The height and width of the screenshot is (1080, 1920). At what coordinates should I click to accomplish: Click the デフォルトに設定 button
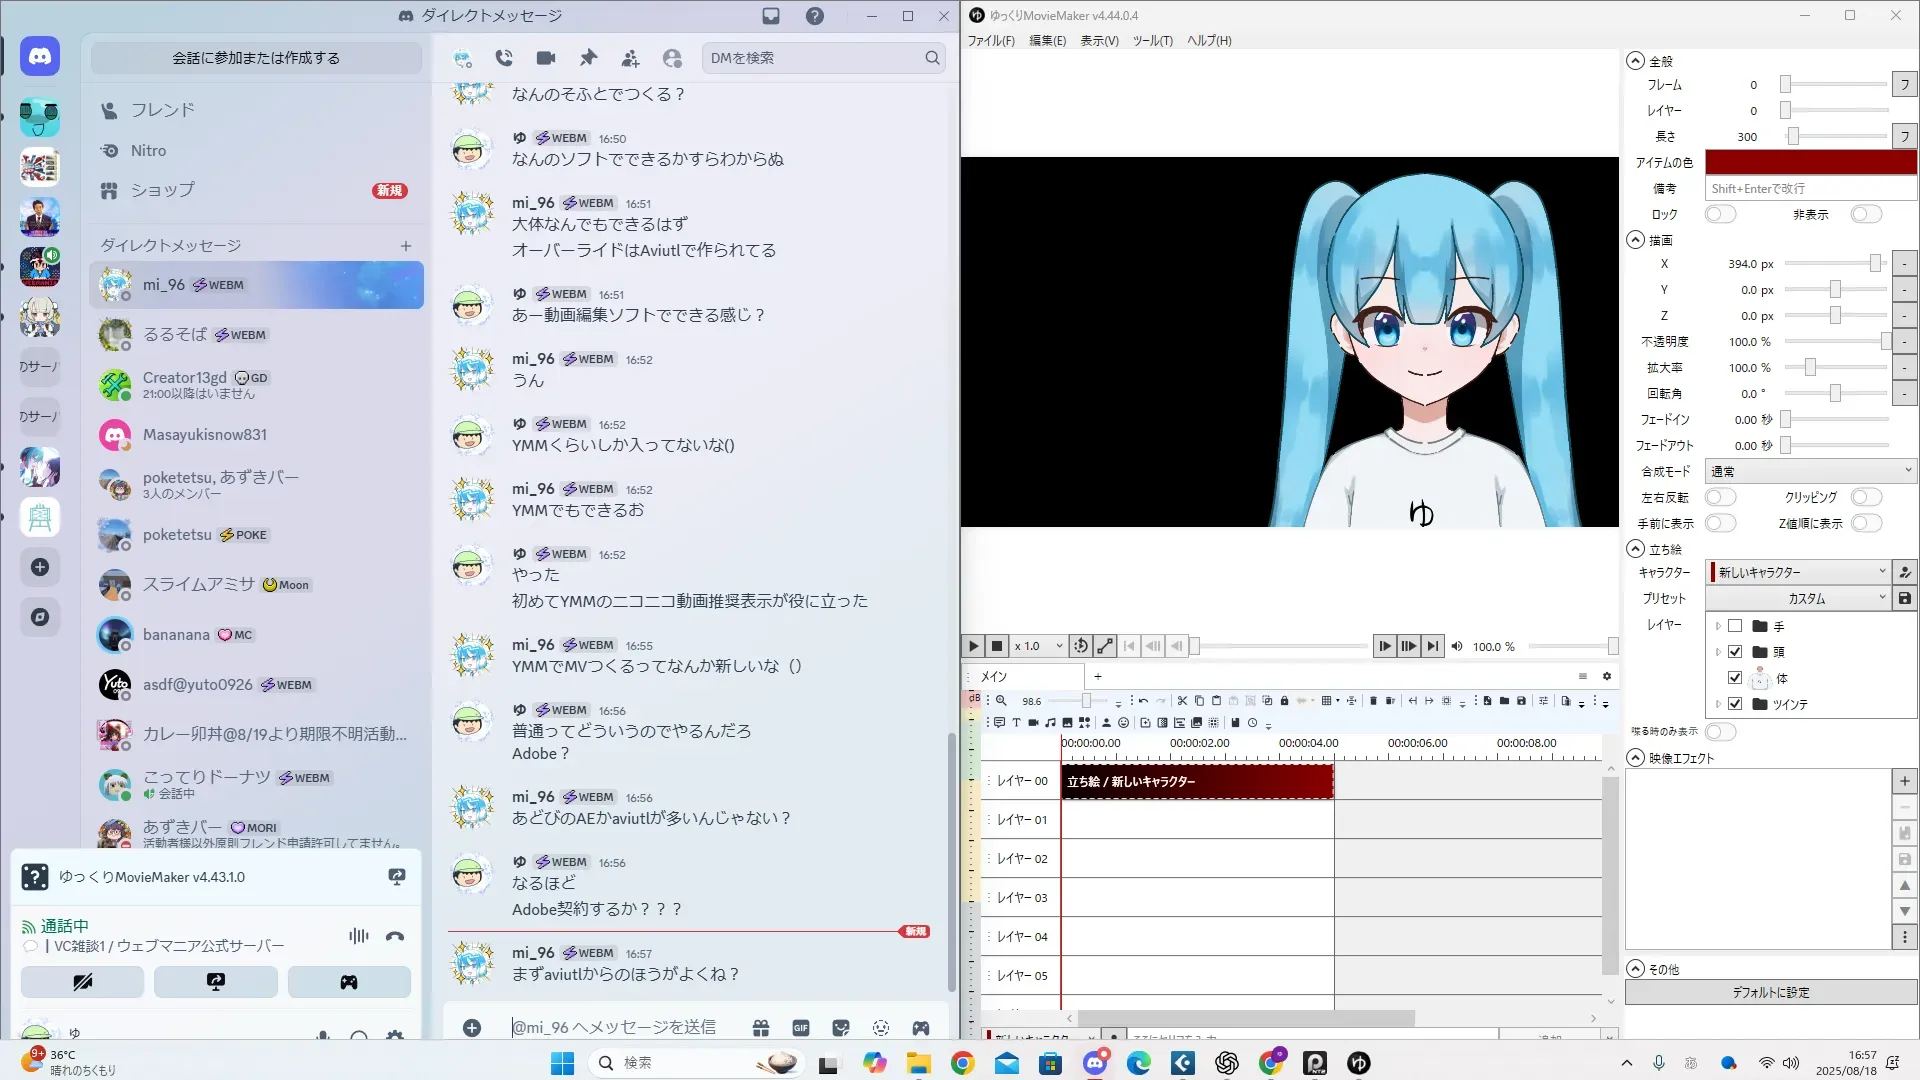click(x=1770, y=993)
